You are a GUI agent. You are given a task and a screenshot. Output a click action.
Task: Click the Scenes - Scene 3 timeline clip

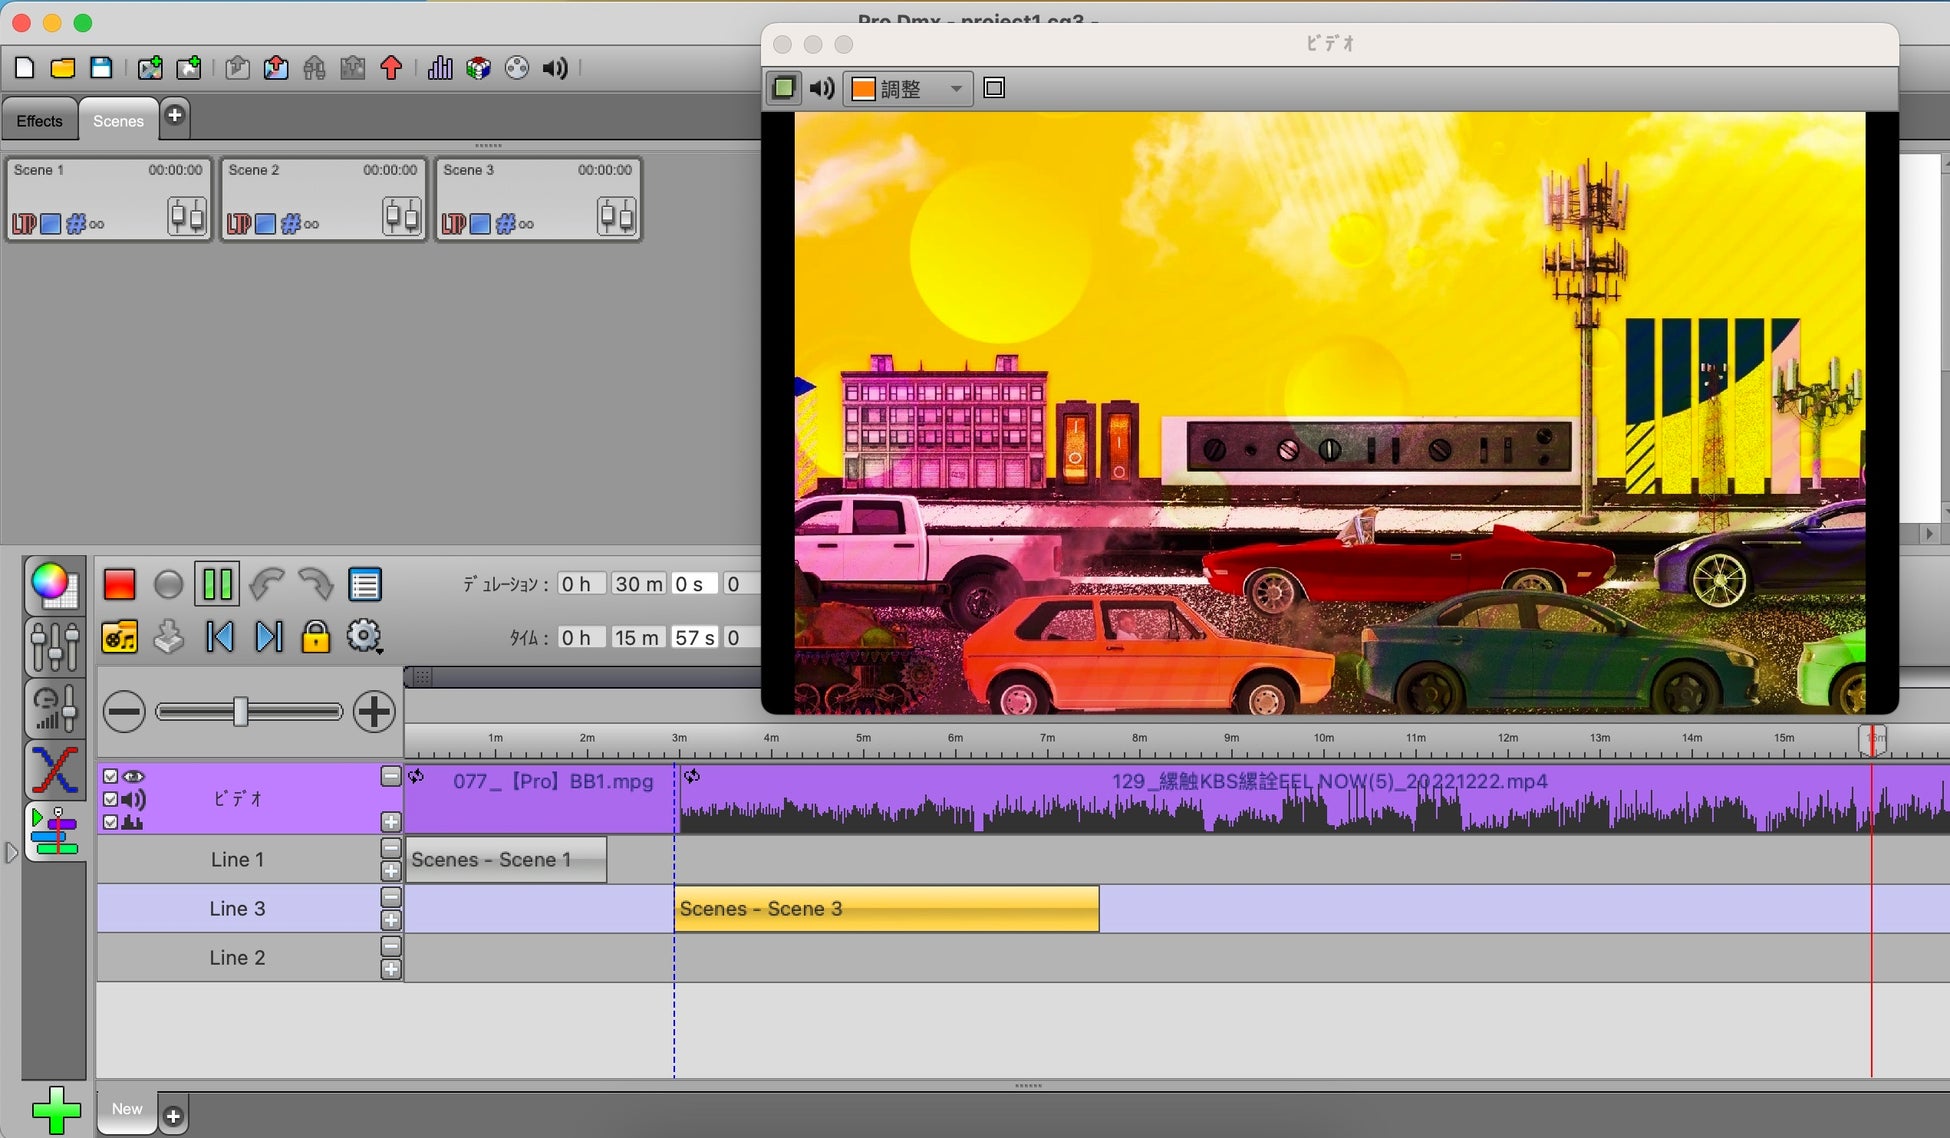point(886,909)
